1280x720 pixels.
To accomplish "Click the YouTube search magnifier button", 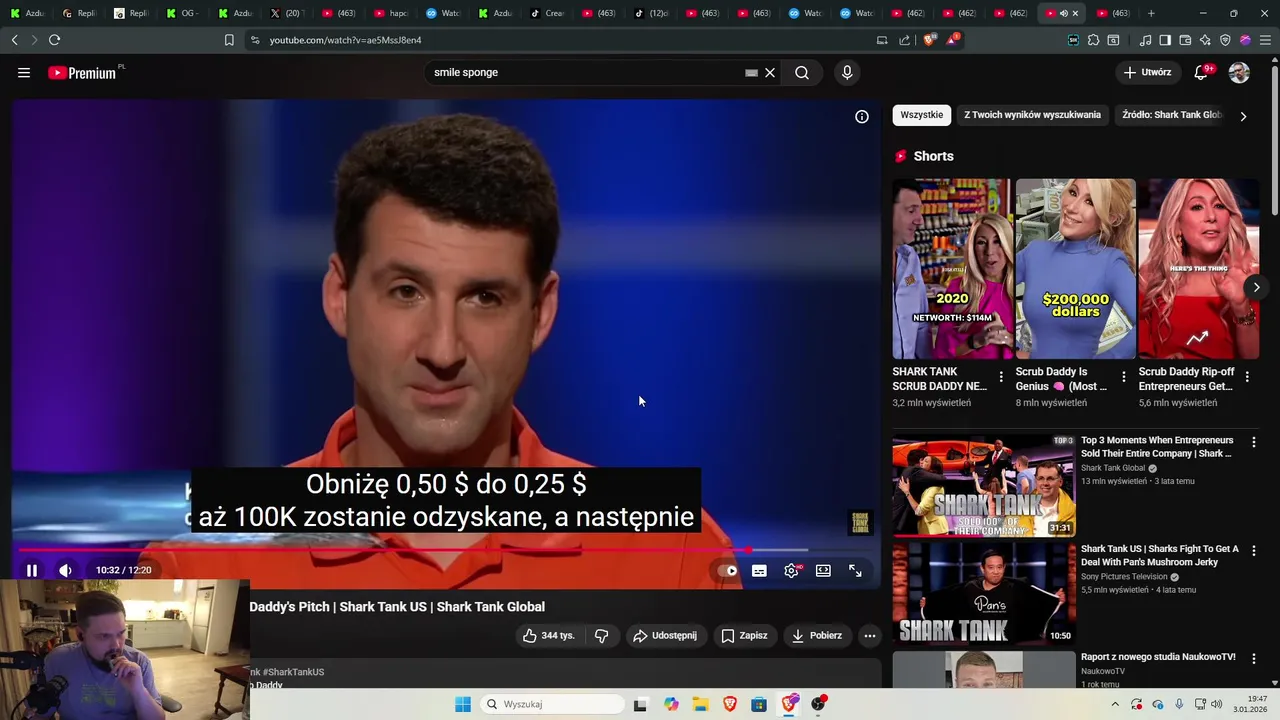I will click(802, 72).
